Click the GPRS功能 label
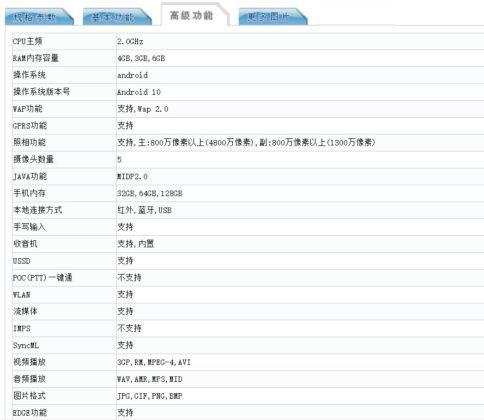Image resolution: width=484 pixels, height=420 pixels. tap(30, 126)
